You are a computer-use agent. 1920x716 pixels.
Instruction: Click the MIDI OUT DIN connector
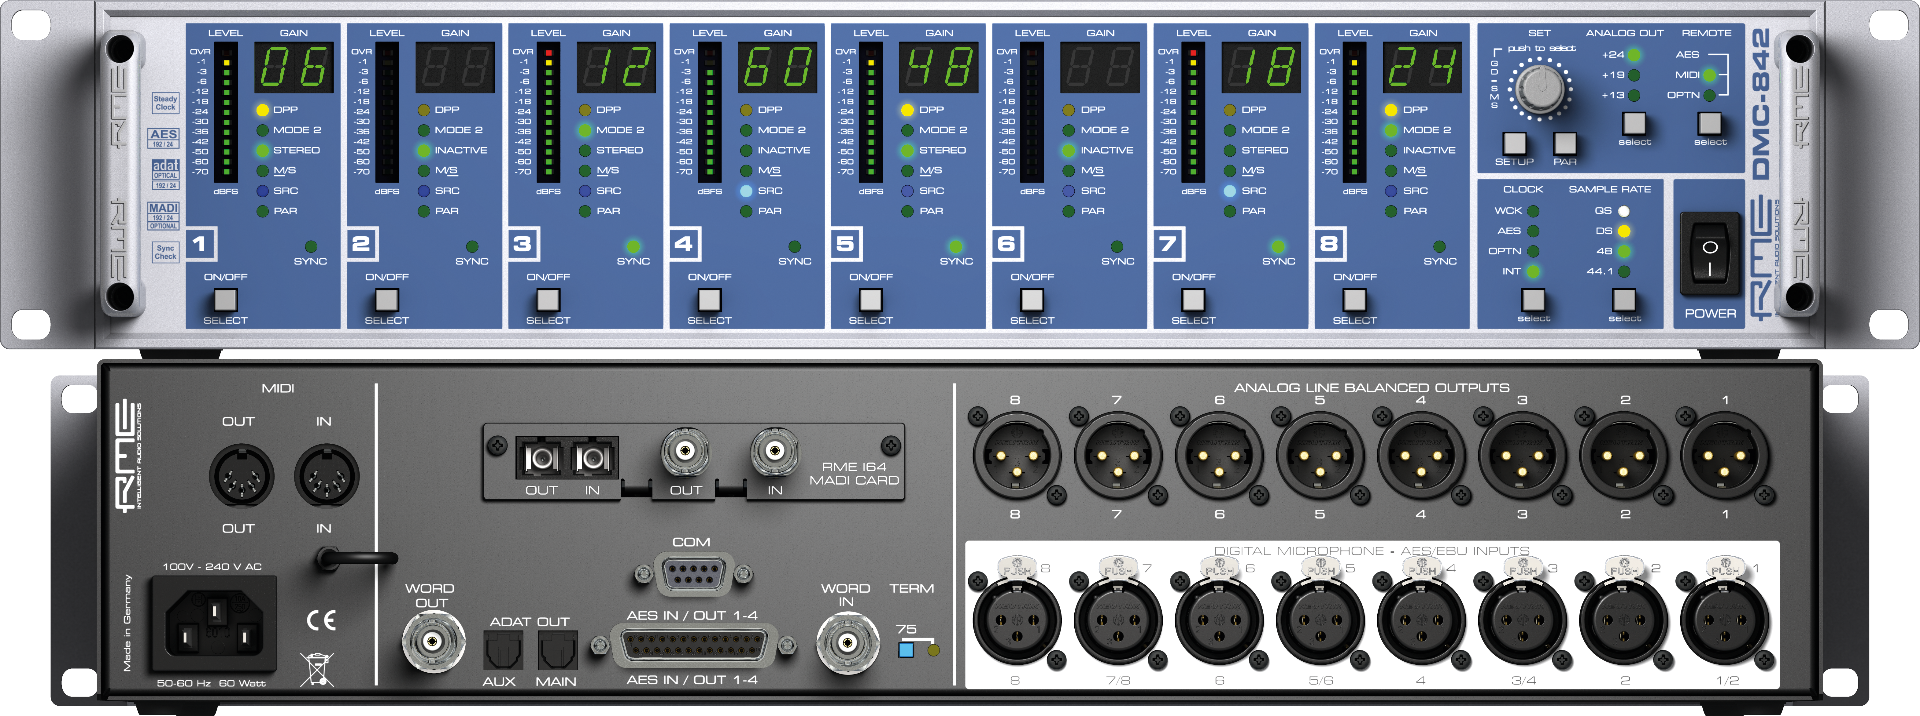[x=240, y=475]
